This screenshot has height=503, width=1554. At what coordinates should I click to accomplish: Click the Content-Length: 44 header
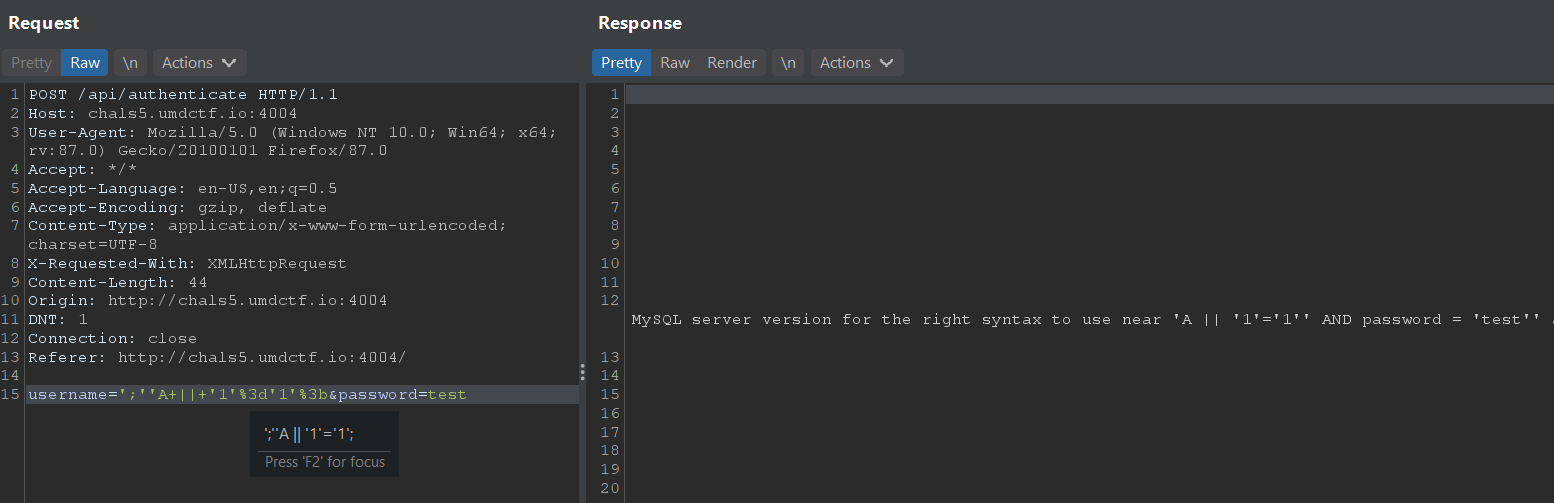tap(117, 282)
